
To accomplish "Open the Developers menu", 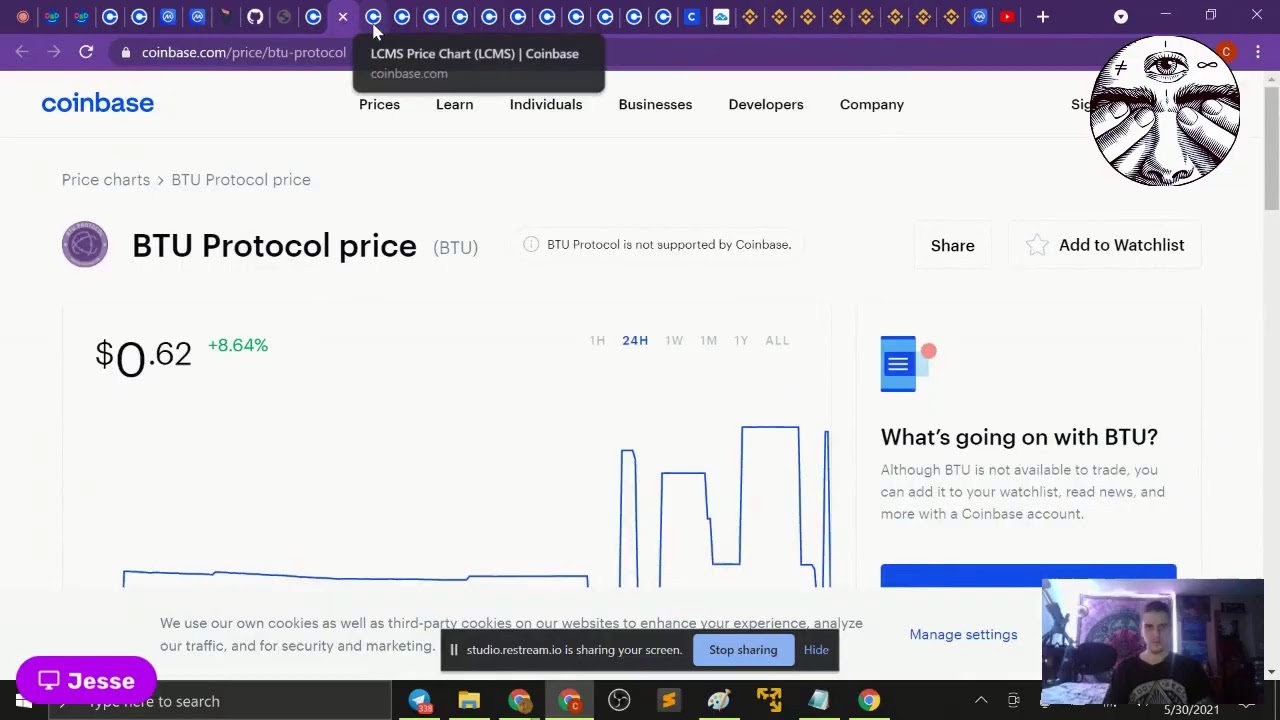I will [766, 104].
